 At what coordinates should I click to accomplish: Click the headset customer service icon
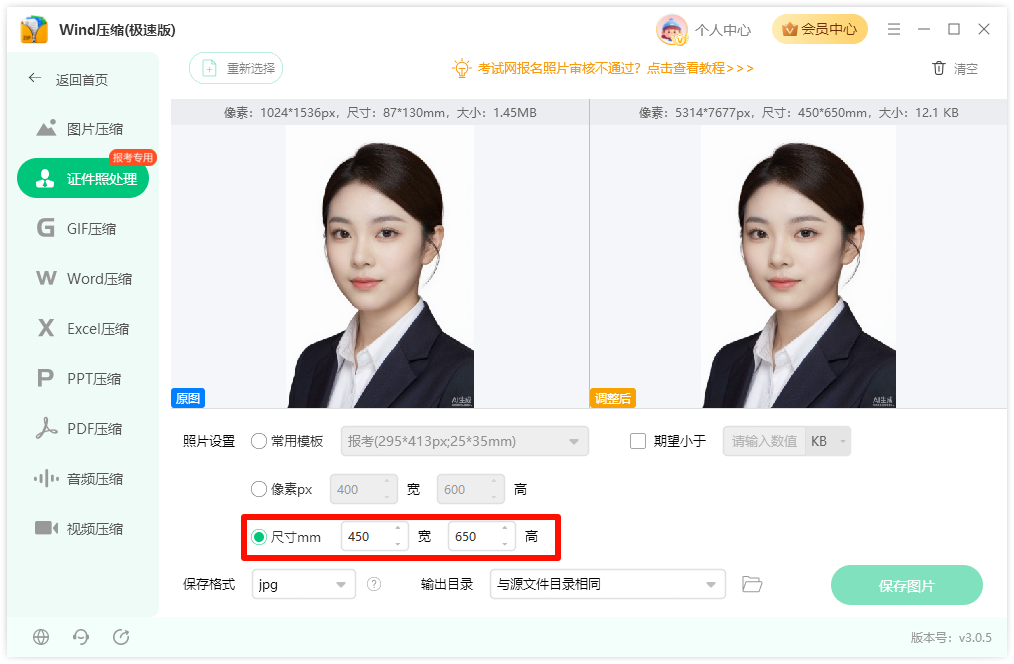(81, 637)
